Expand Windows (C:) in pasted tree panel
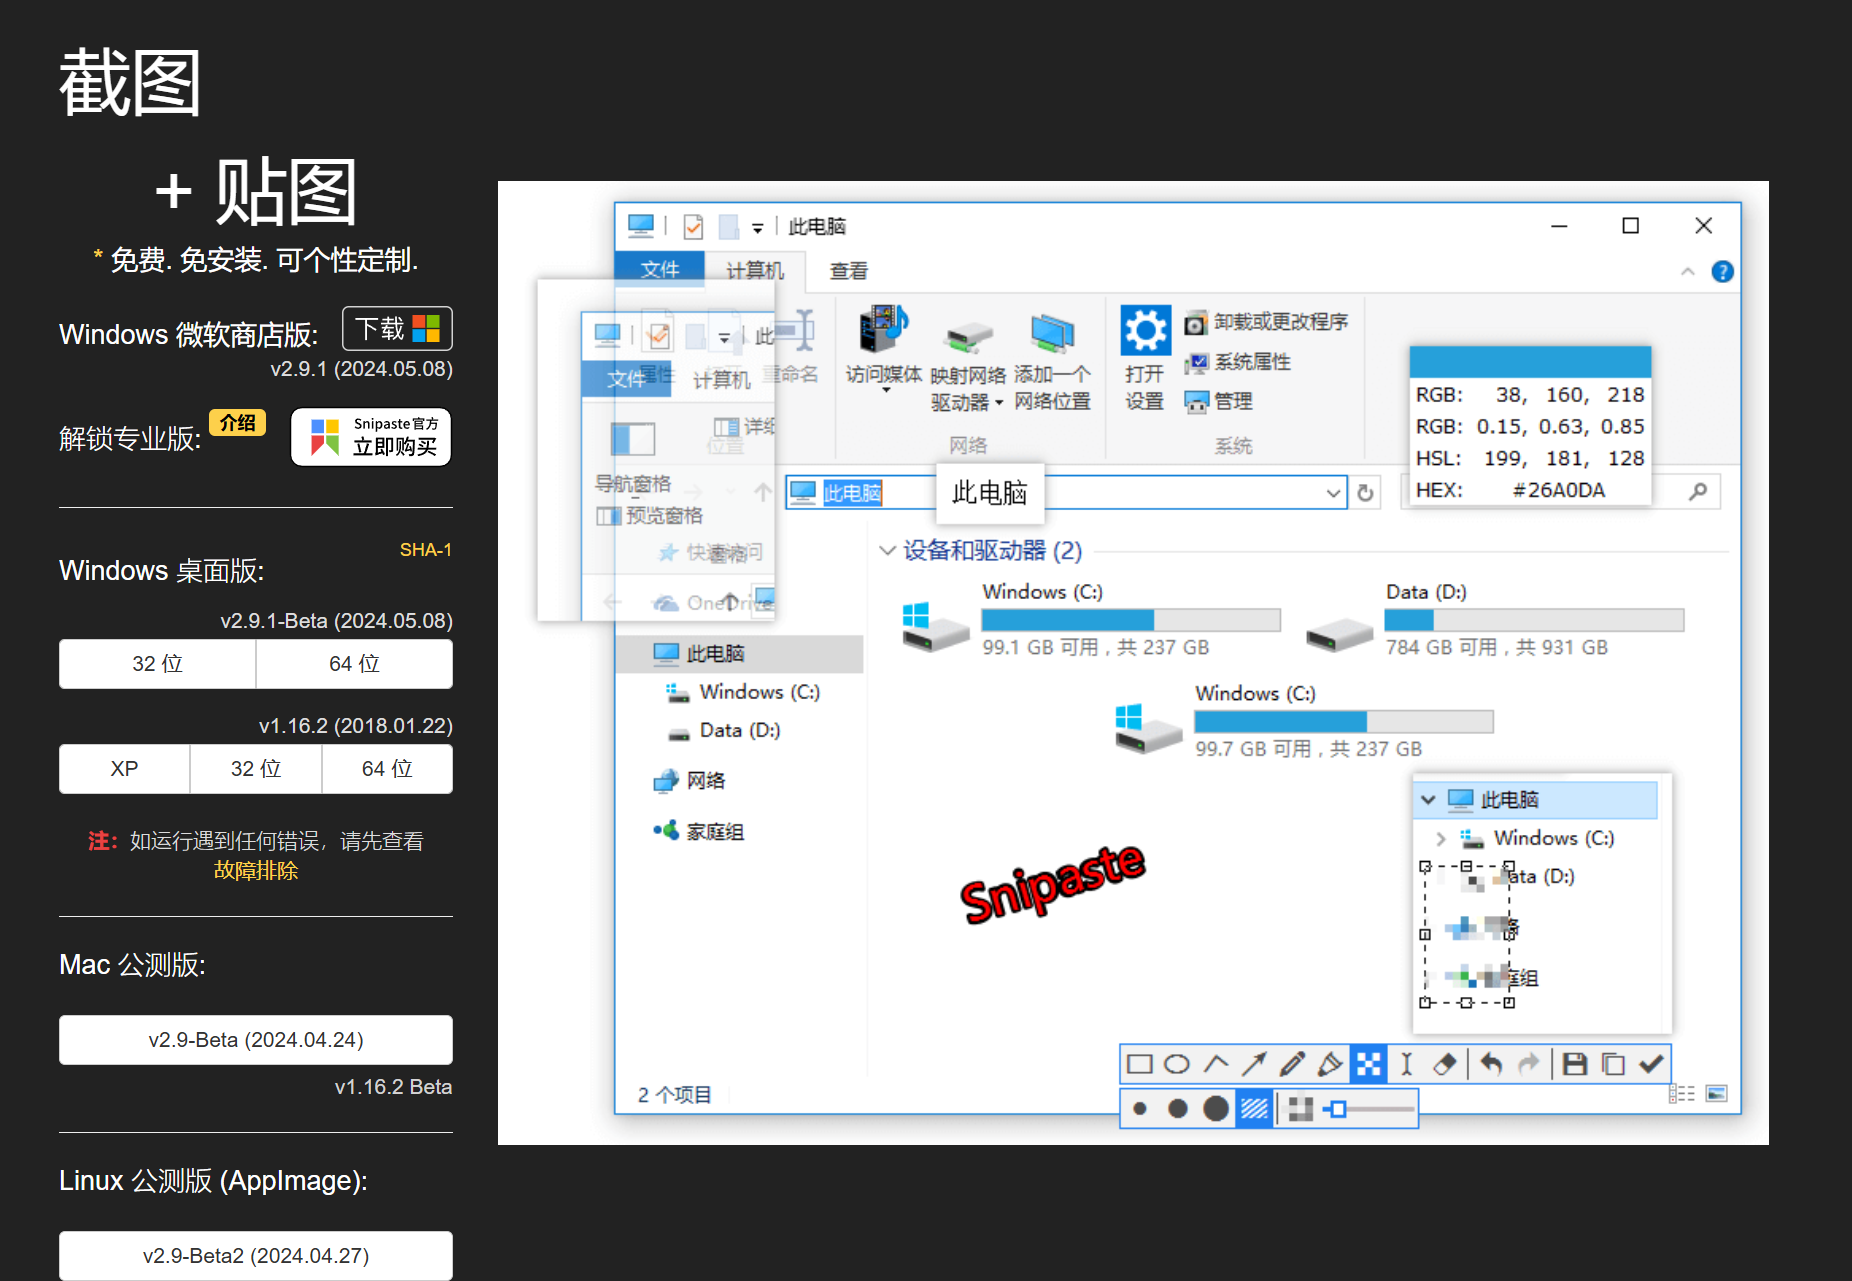 1440,838
